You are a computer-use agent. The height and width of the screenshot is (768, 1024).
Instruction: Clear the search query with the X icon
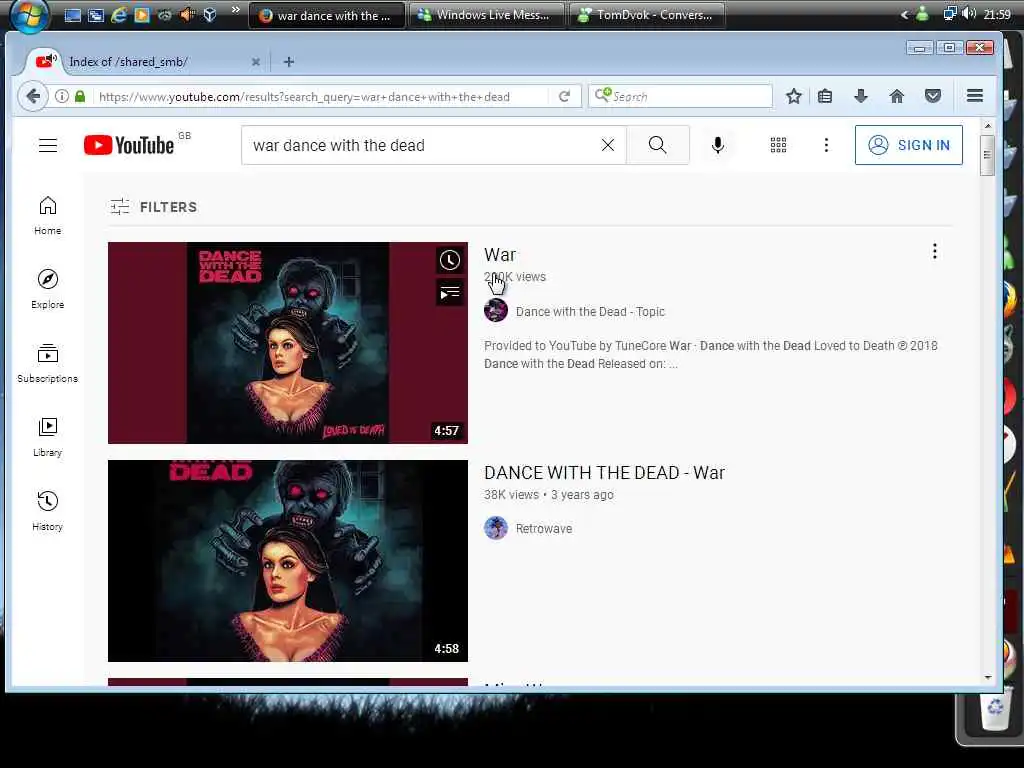pyautogui.click(x=607, y=145)
